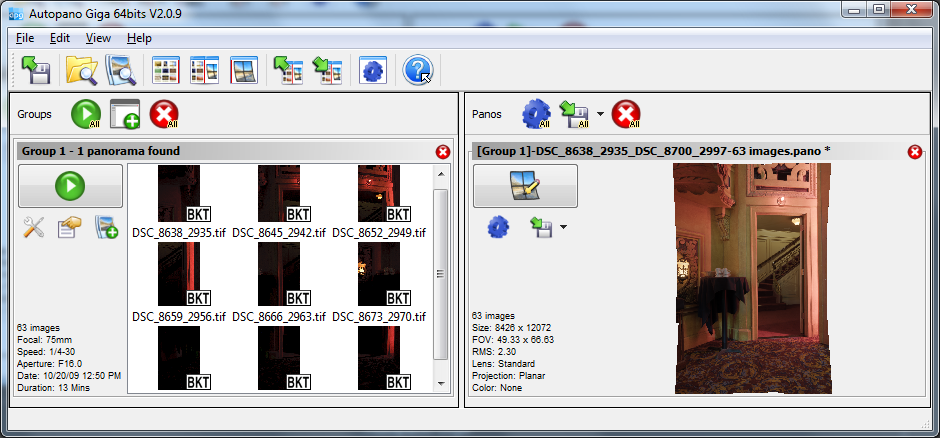Click the Save project toolbar icon
Screen dimensions: 940x438
35,70
